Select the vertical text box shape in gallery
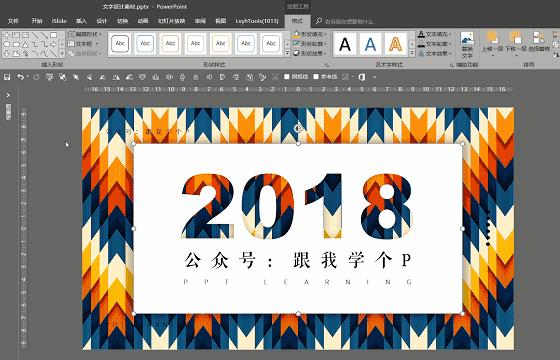This screenshot has width=560, height=360. (25, 35)
